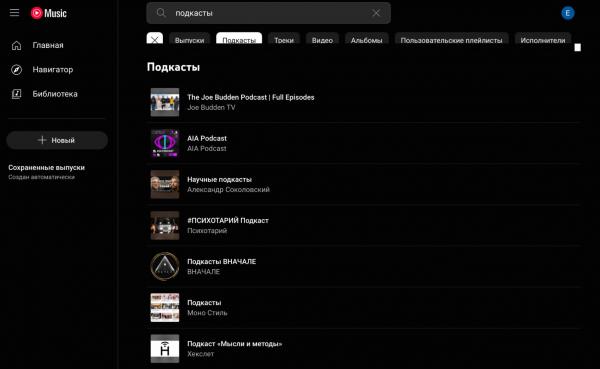Screen dimensions: 600x369
Task: Click Моно Стиль author name
Action: tap(207, 313)
